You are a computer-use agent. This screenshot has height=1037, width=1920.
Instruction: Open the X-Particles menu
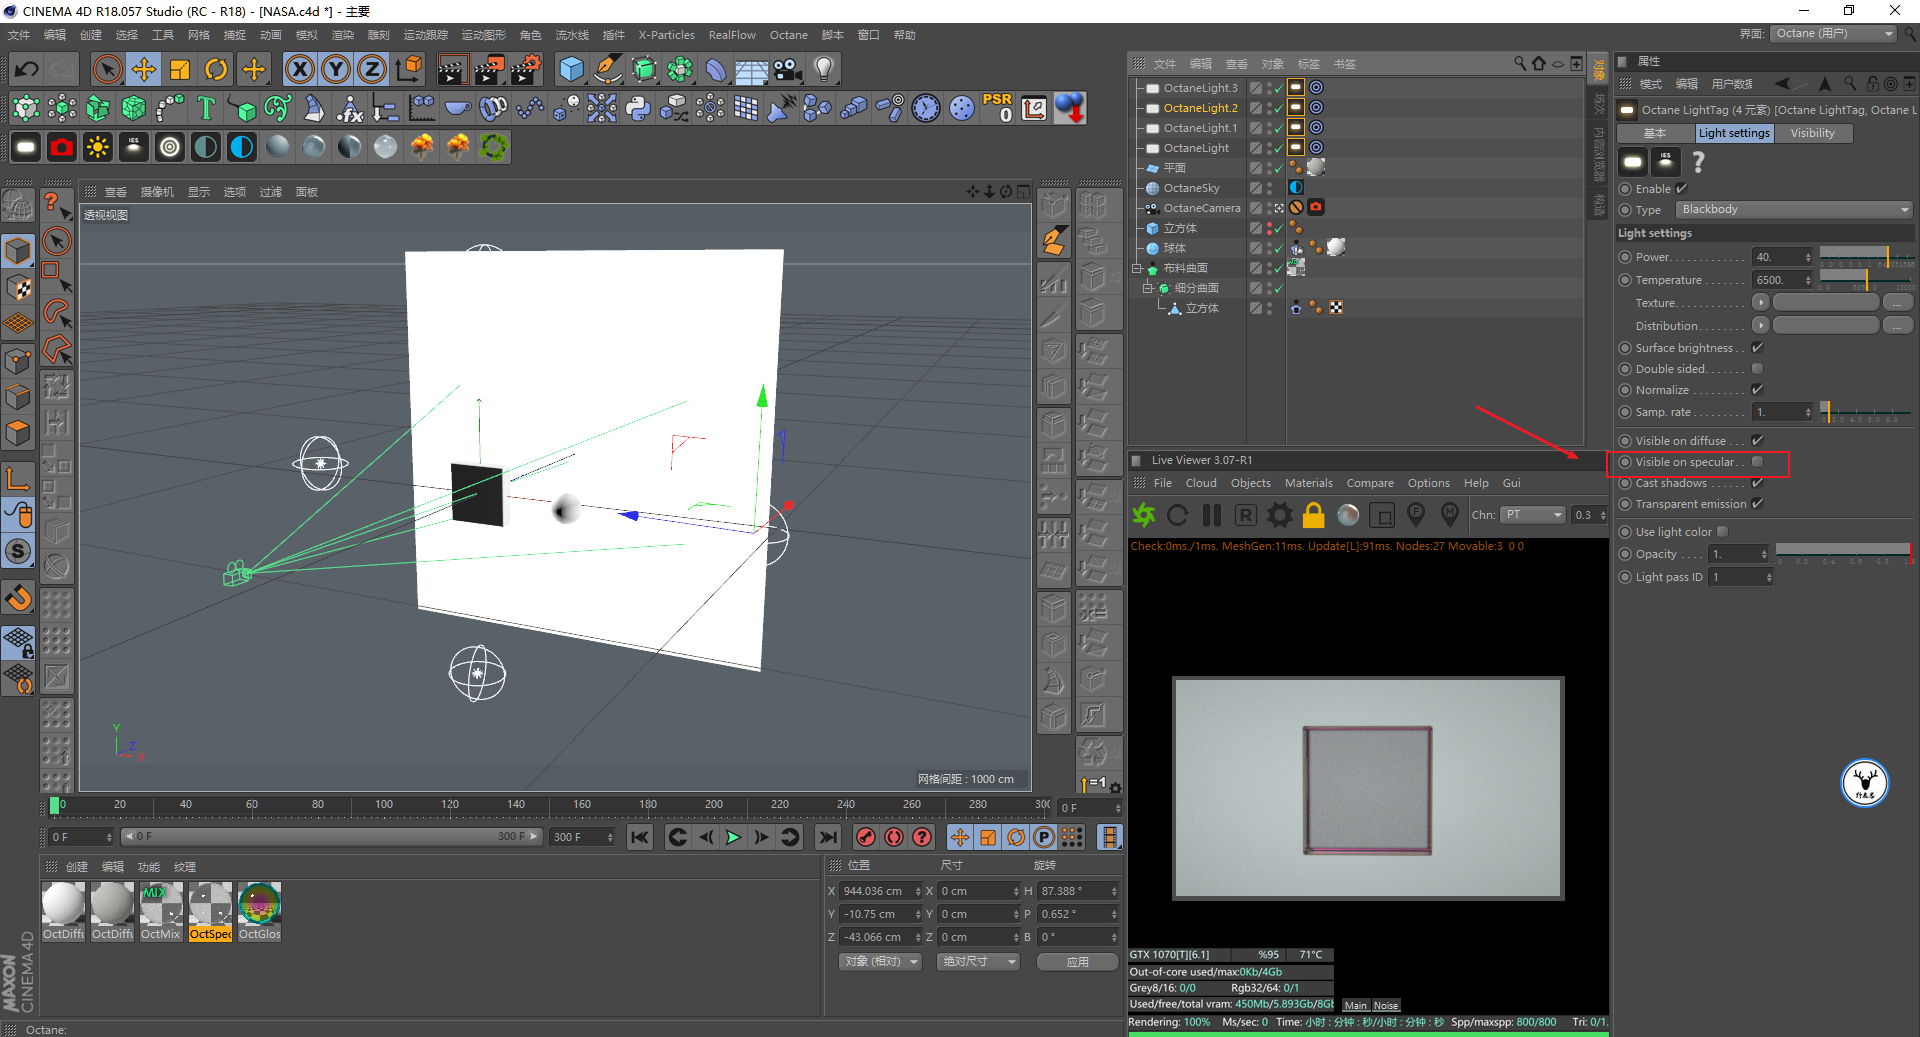click(x=666, y=35)
